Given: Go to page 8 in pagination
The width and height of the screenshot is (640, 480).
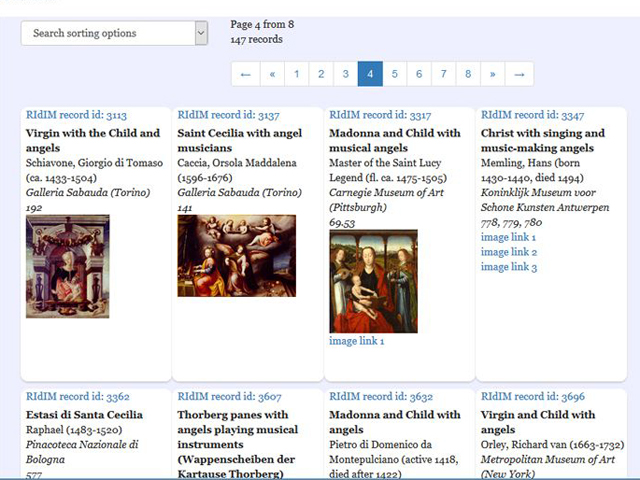Looking at the screenshot, I should [467, 74].
